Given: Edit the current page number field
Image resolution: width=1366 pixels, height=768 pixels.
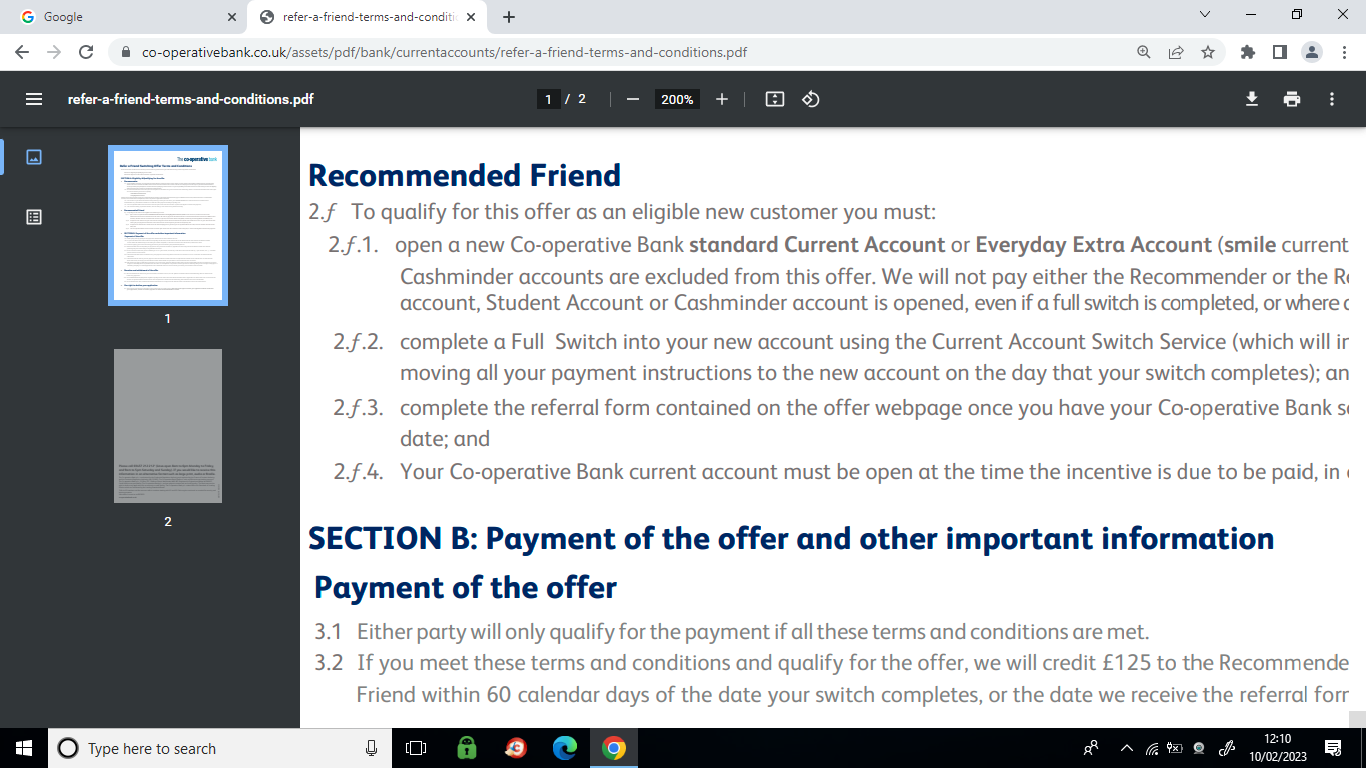Looking at the screenshot, I should tap(548, 99).
